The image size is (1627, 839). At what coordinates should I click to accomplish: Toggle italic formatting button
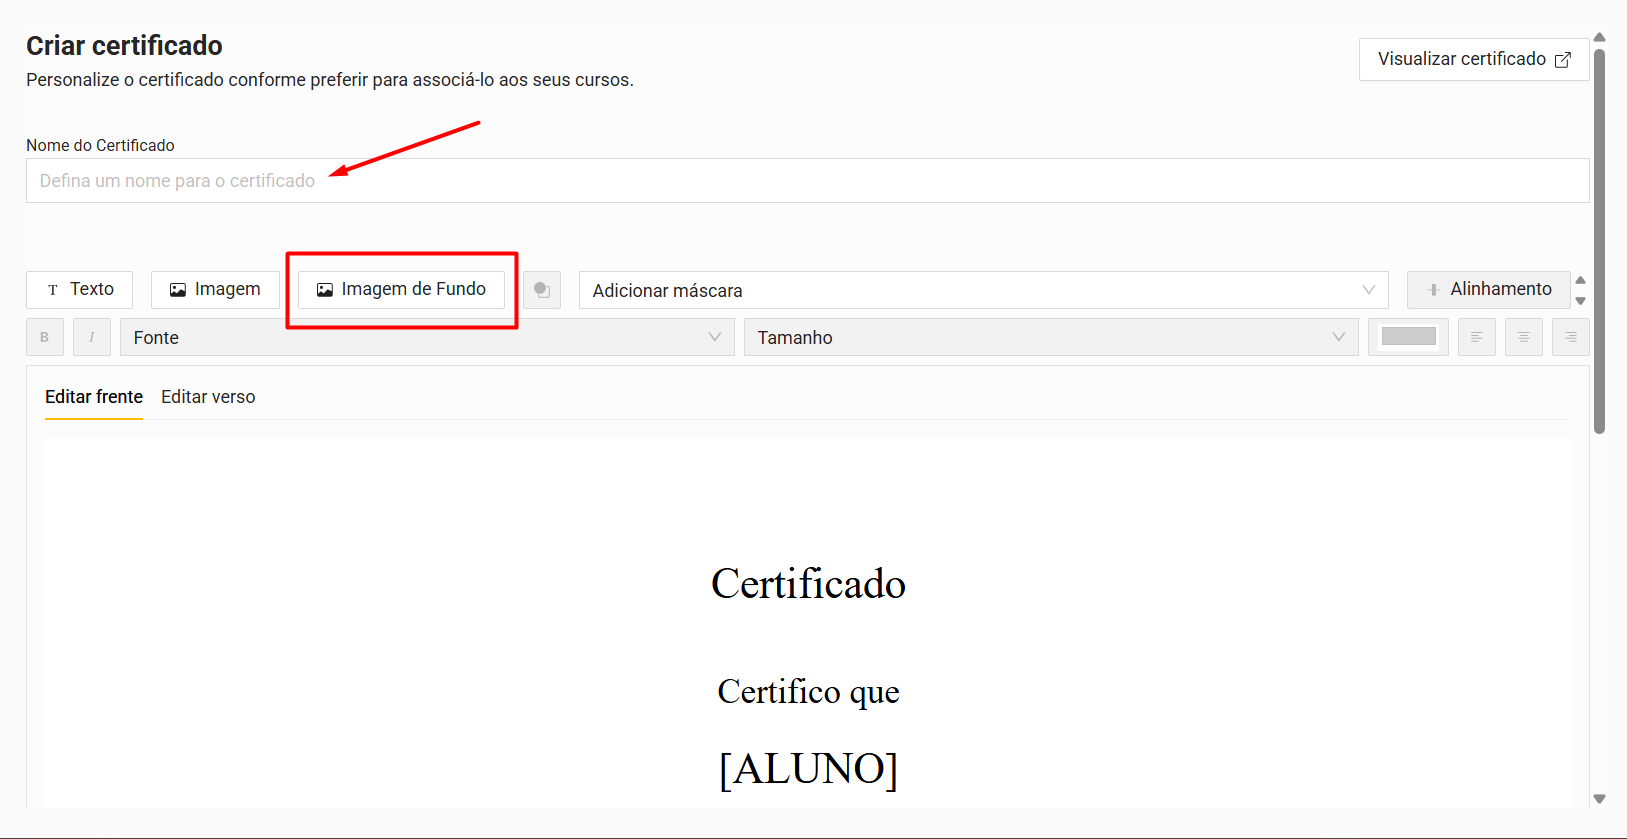92,337
